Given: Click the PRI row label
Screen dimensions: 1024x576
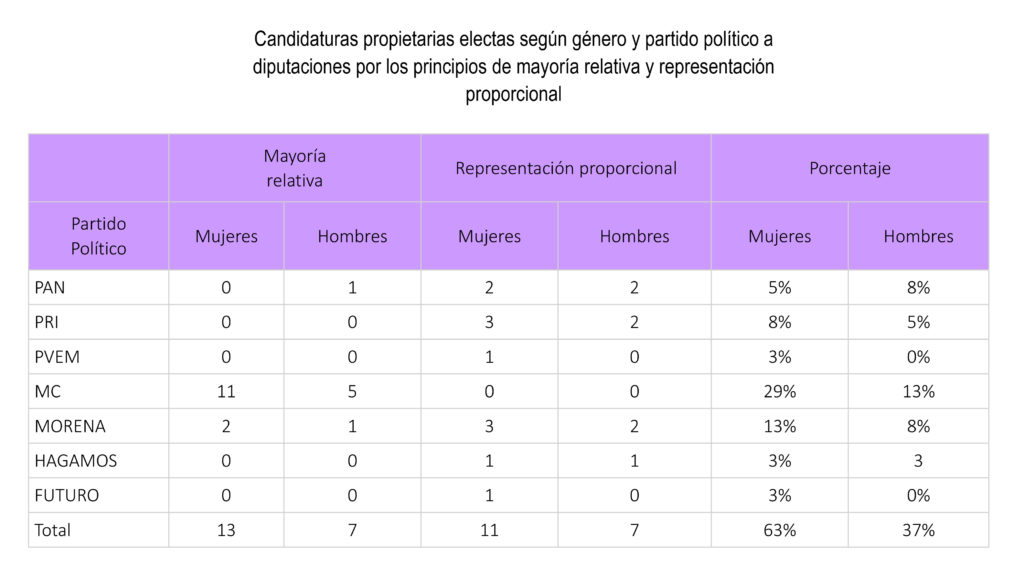Looking at the screenshot, I should click(x=48, y=322).
